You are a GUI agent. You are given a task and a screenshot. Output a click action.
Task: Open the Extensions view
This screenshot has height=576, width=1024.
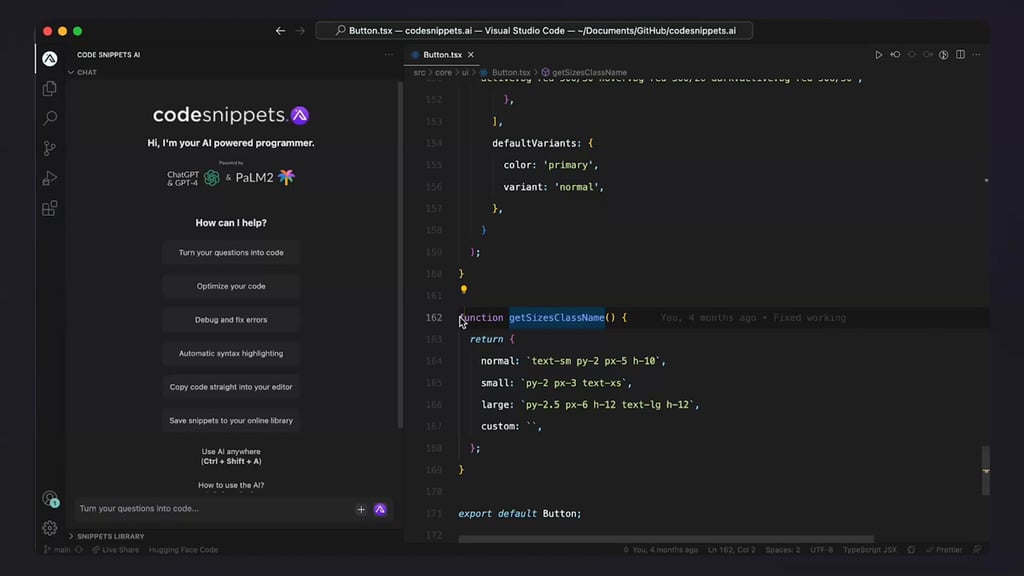tap(49, 208)
